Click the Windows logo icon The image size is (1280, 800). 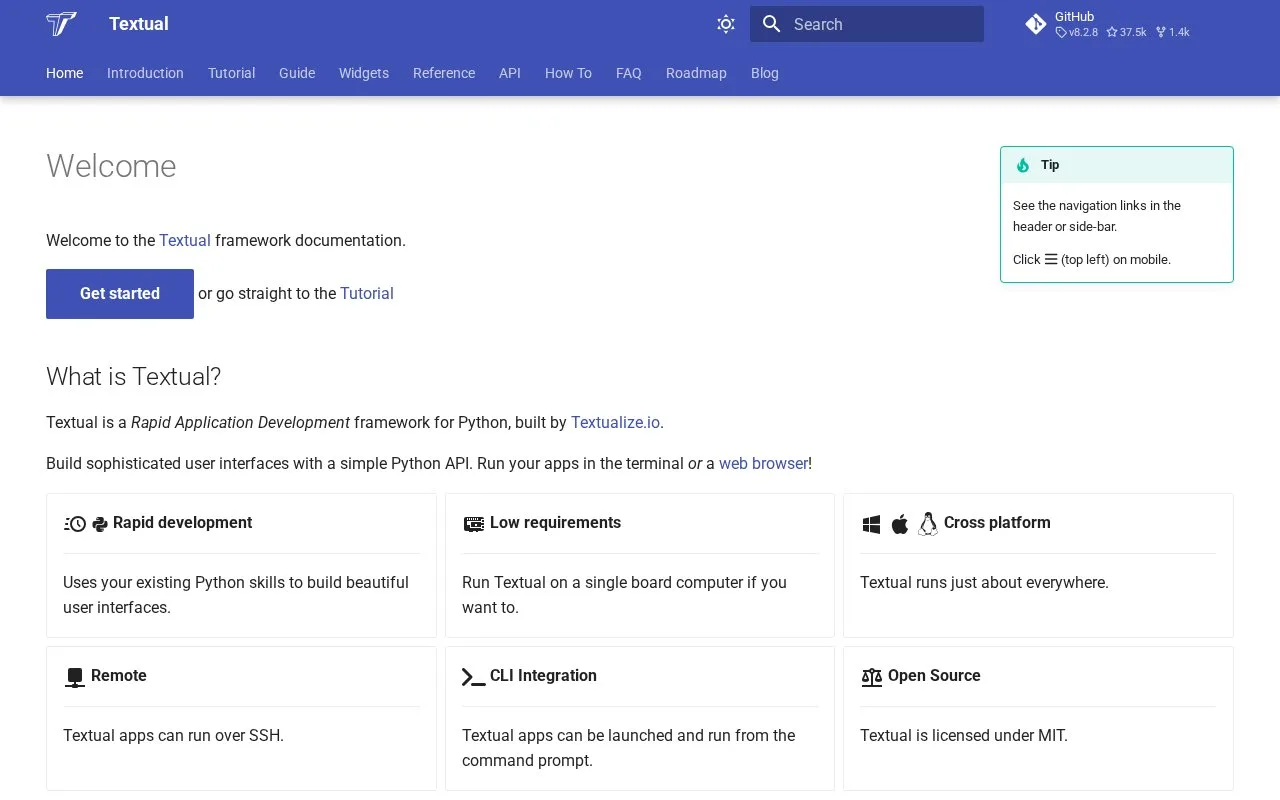[871, 524]
